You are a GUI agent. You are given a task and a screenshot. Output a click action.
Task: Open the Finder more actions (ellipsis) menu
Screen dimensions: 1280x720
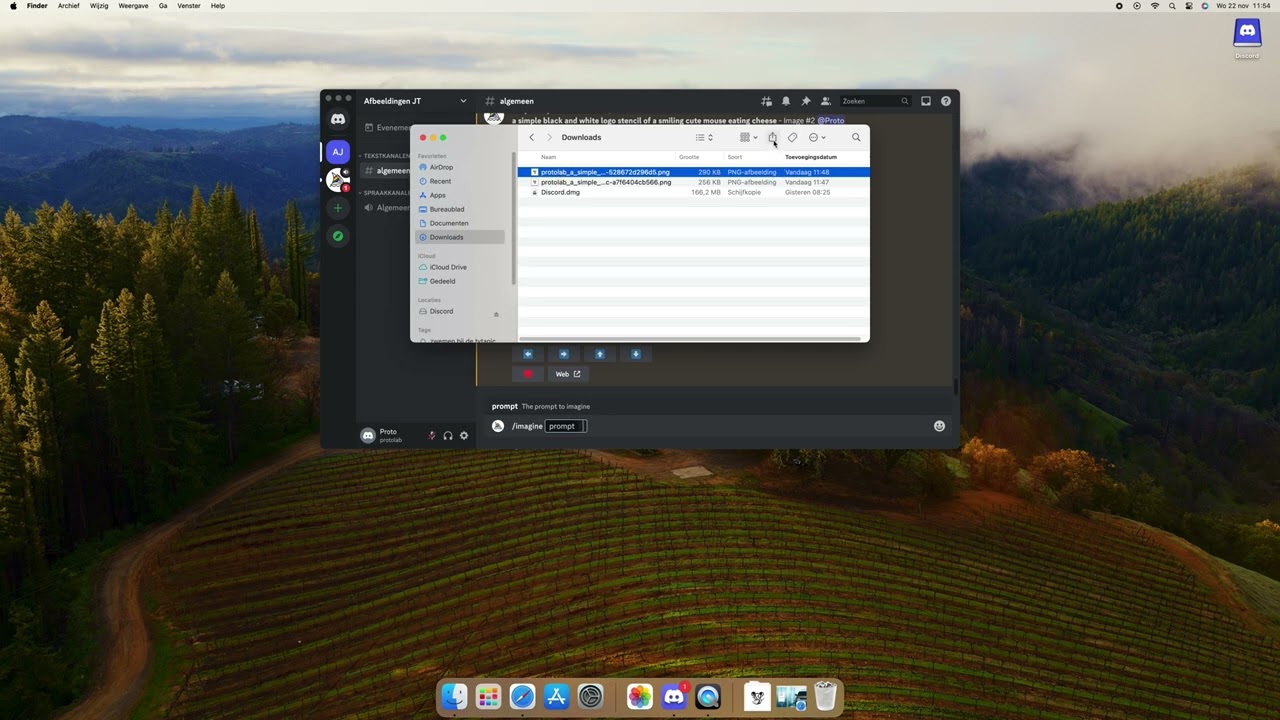coord(817,138)
